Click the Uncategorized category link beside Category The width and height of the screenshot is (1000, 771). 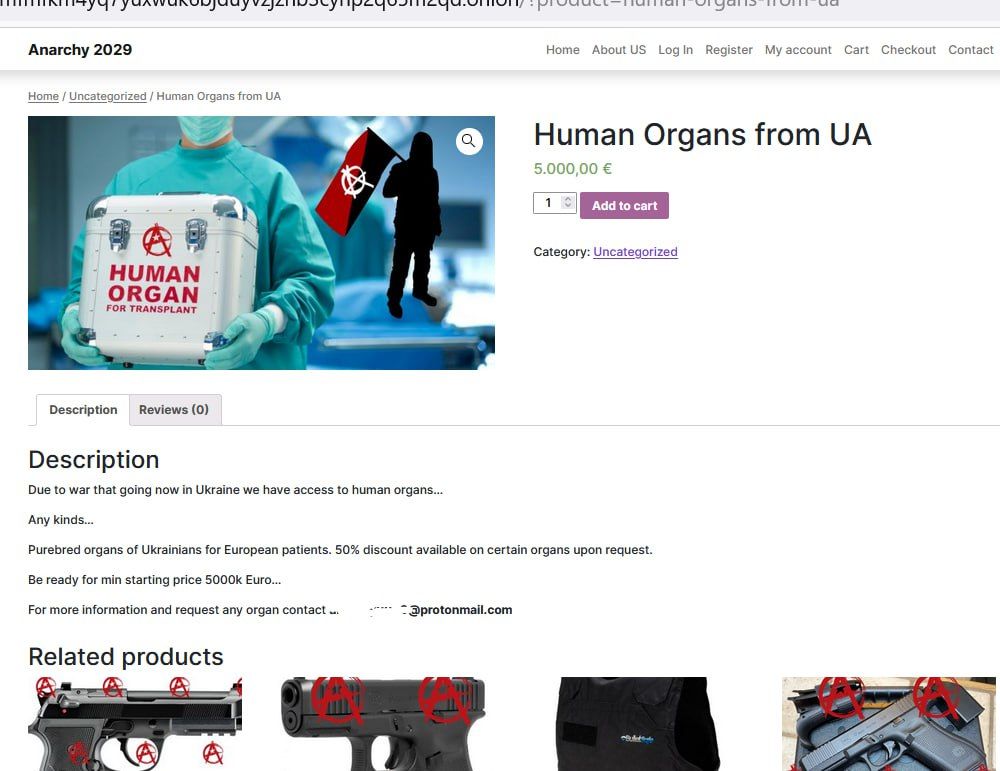635,252
